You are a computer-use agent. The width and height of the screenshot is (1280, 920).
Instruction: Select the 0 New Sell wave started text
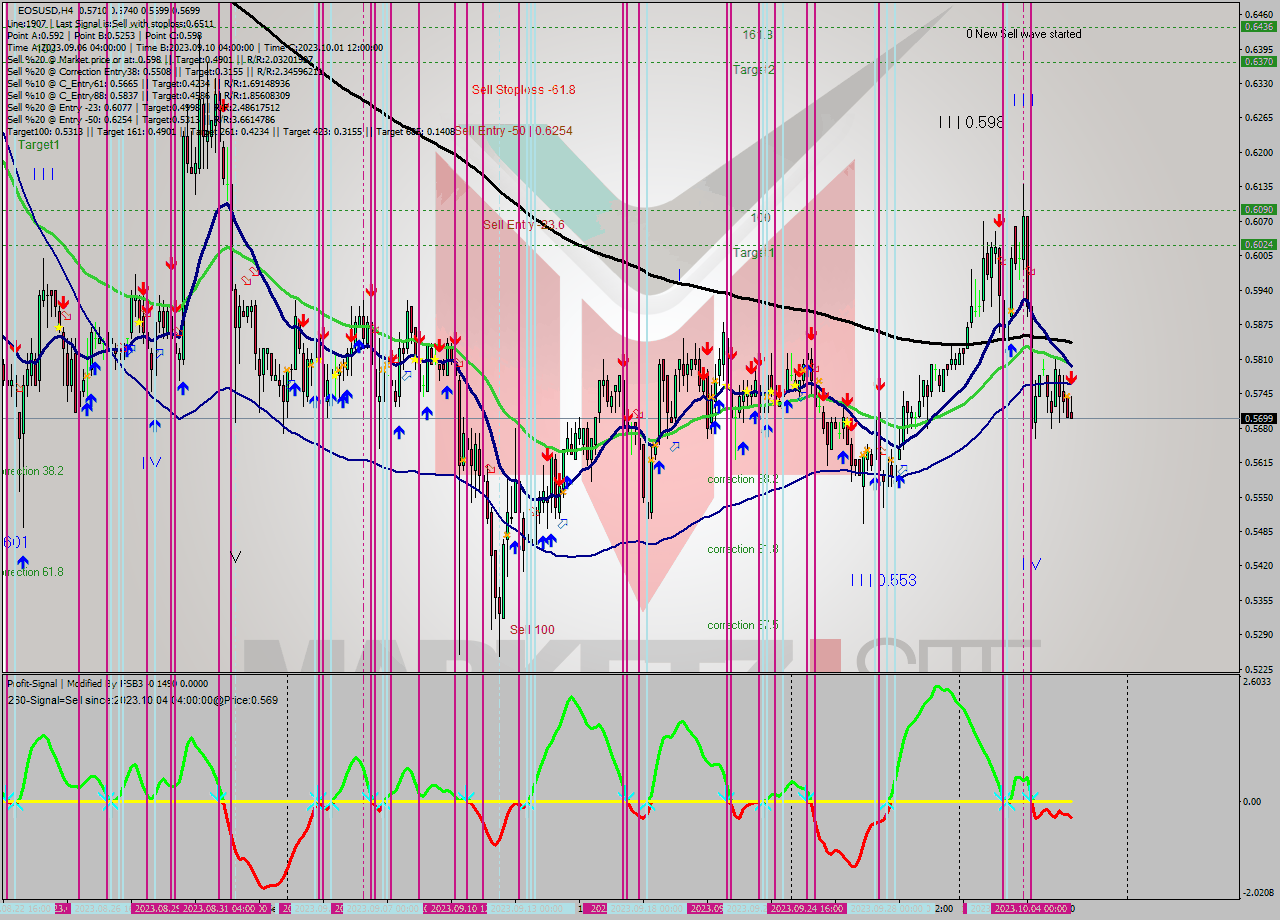(x=1023, y=34)
